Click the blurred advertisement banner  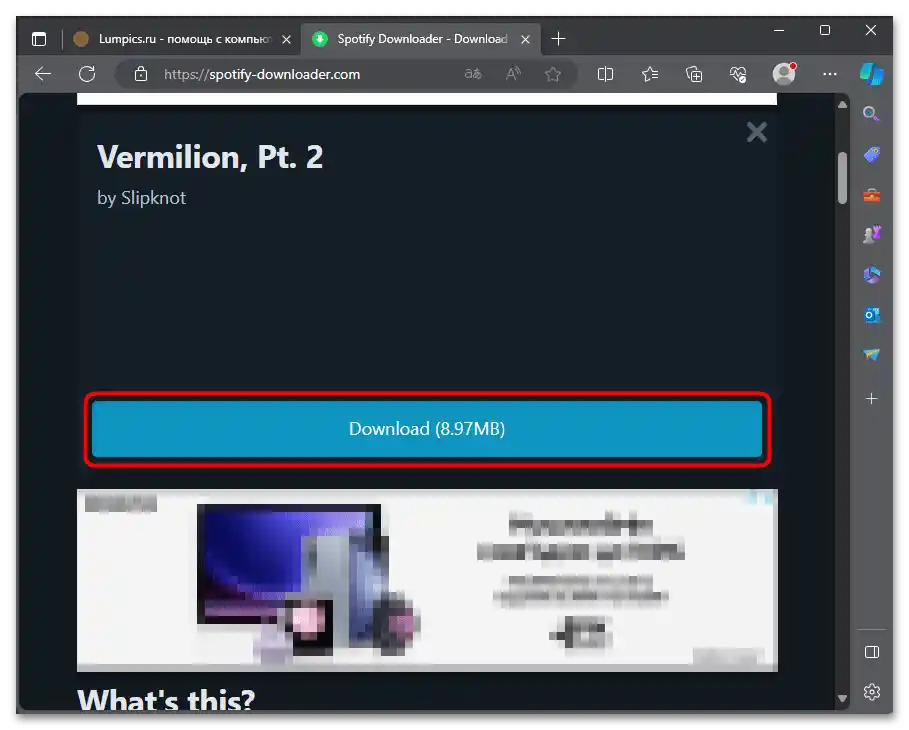427,580
